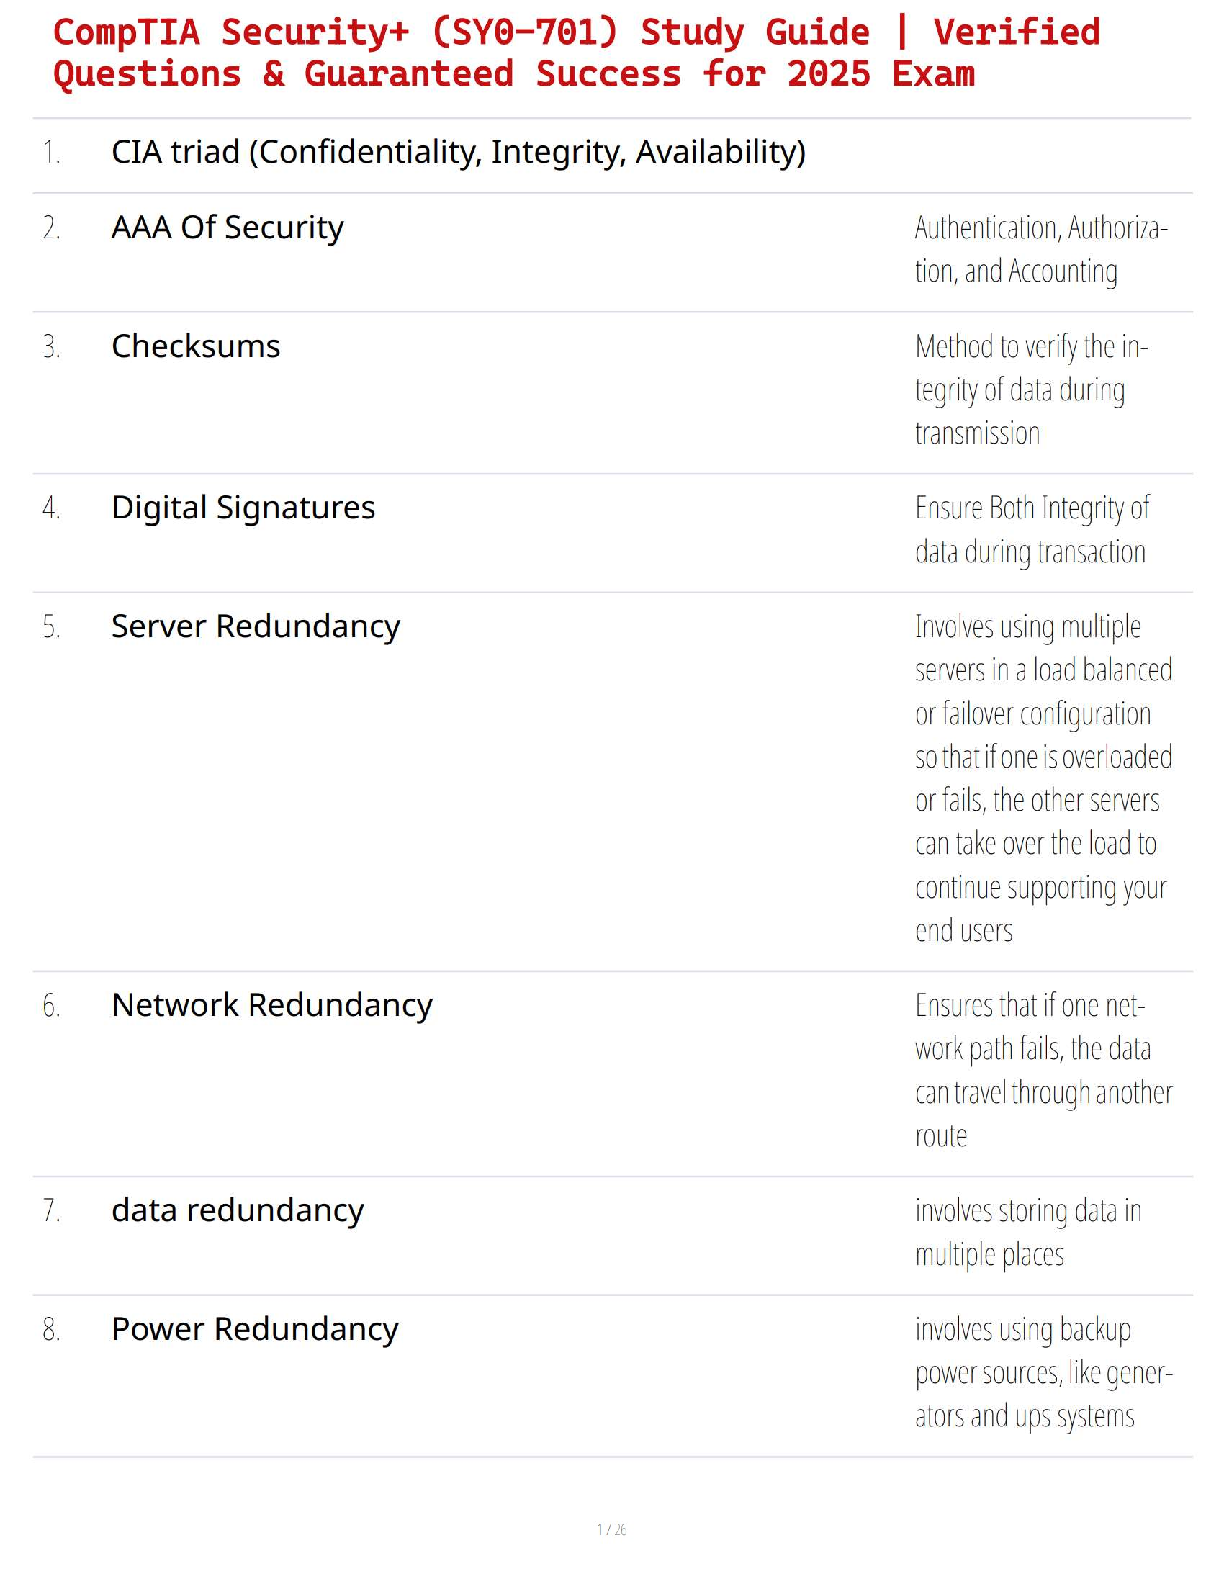The height and width of the screenshot is (1584, 1224).
Task: Click the 'storing data in multiple places' definition
Action: point(1027,1233)
